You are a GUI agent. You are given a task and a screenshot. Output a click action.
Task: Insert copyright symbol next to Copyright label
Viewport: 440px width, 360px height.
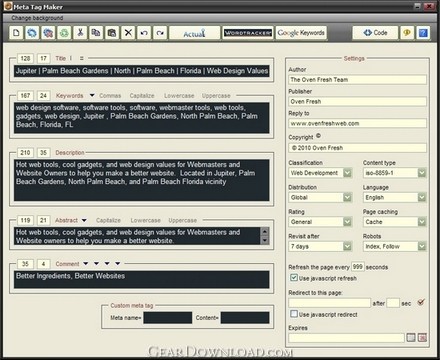318,136
